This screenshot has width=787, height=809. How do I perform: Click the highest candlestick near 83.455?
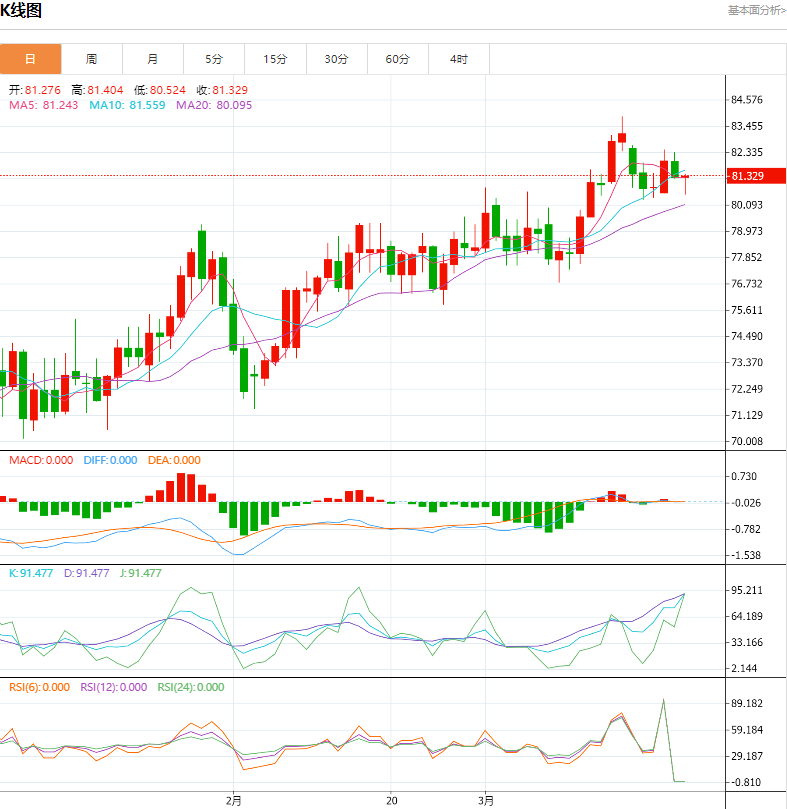[622, 136]
